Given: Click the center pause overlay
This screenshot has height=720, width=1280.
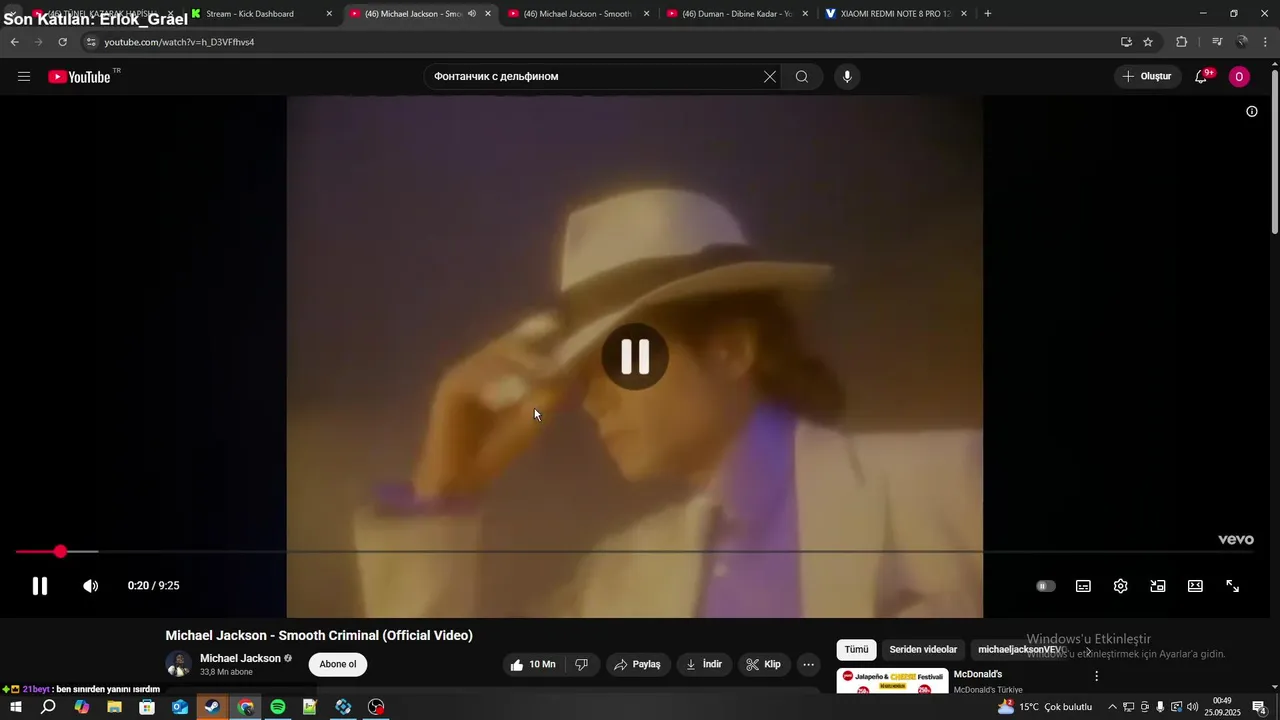Looking at the screenshot, I should [x=635, y=356].
